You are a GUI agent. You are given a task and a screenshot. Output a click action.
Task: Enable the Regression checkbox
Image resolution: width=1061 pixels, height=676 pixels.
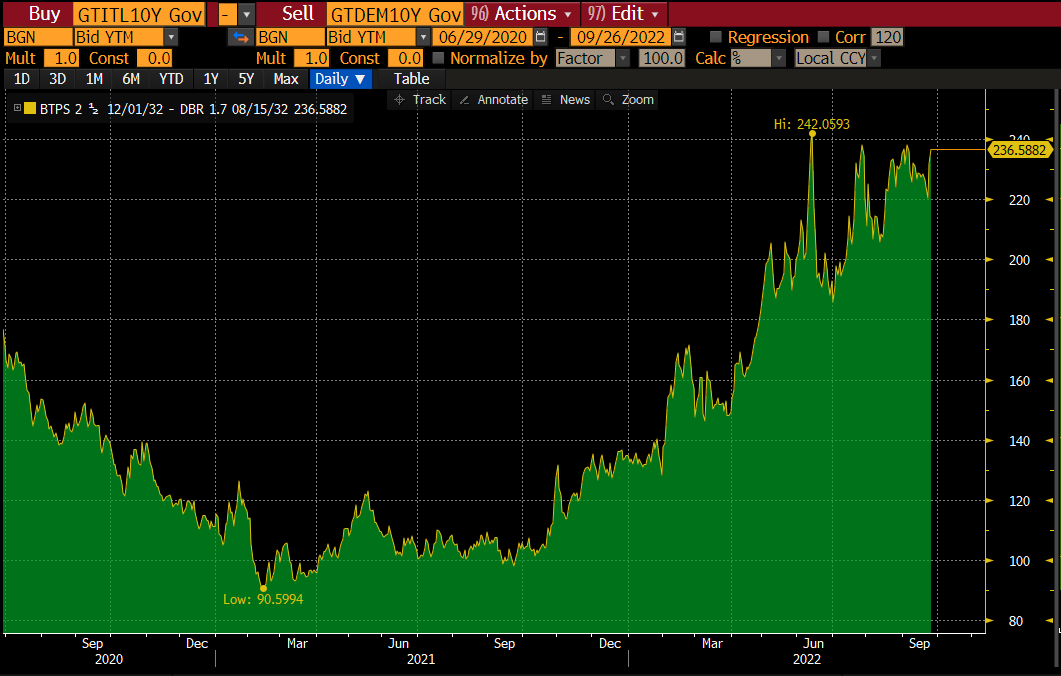715,37
